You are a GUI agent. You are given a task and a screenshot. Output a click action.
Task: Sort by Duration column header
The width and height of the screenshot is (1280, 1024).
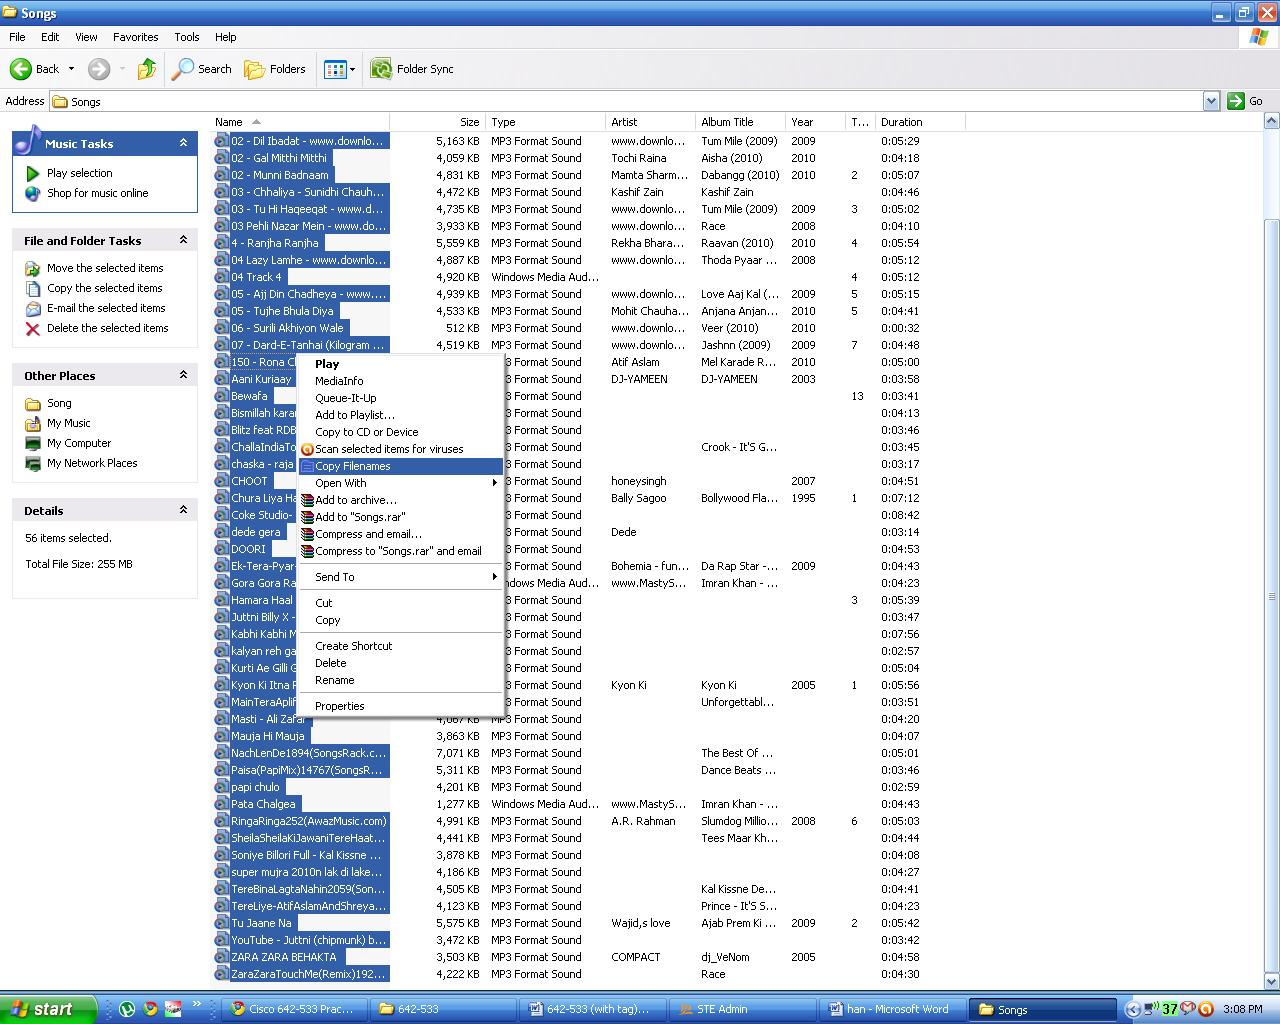[x=920, y=122]
